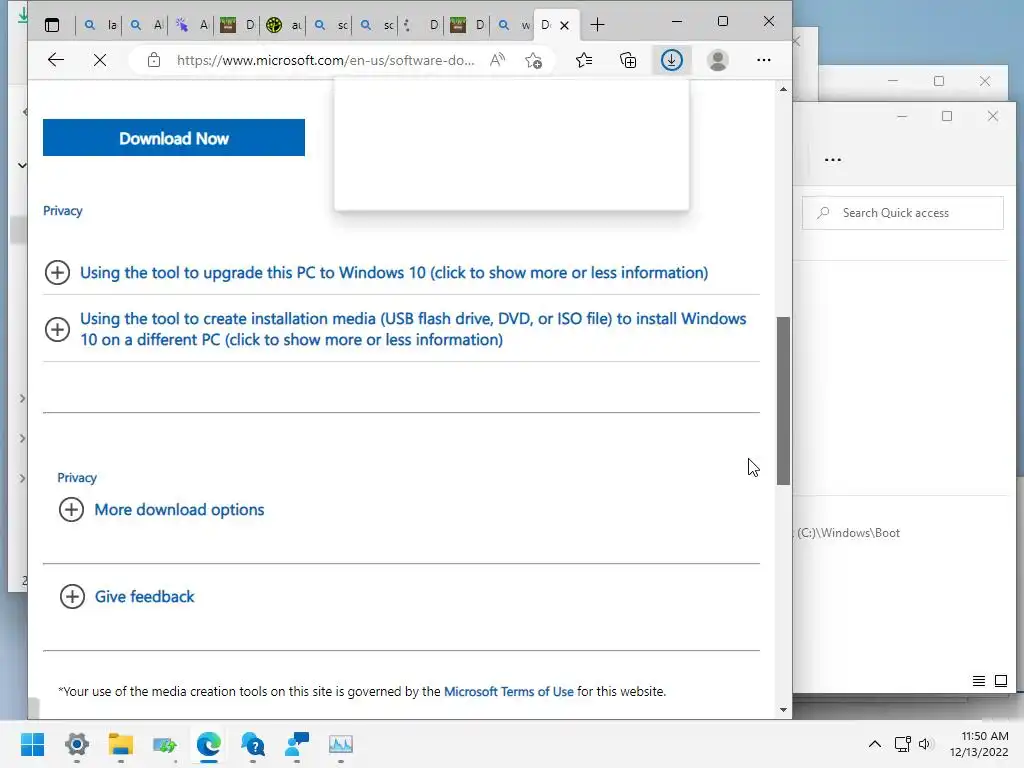Open Privacy link above More download options
The width and height of the screenshot is (1024, 768).
(77, 478)
